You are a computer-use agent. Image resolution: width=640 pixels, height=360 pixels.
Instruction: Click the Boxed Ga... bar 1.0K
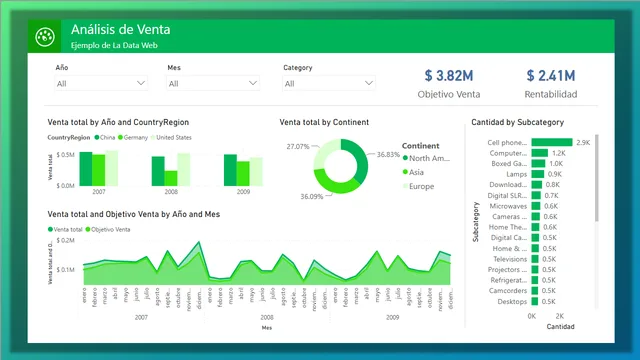pyautogui.click(x=538, y=163)
